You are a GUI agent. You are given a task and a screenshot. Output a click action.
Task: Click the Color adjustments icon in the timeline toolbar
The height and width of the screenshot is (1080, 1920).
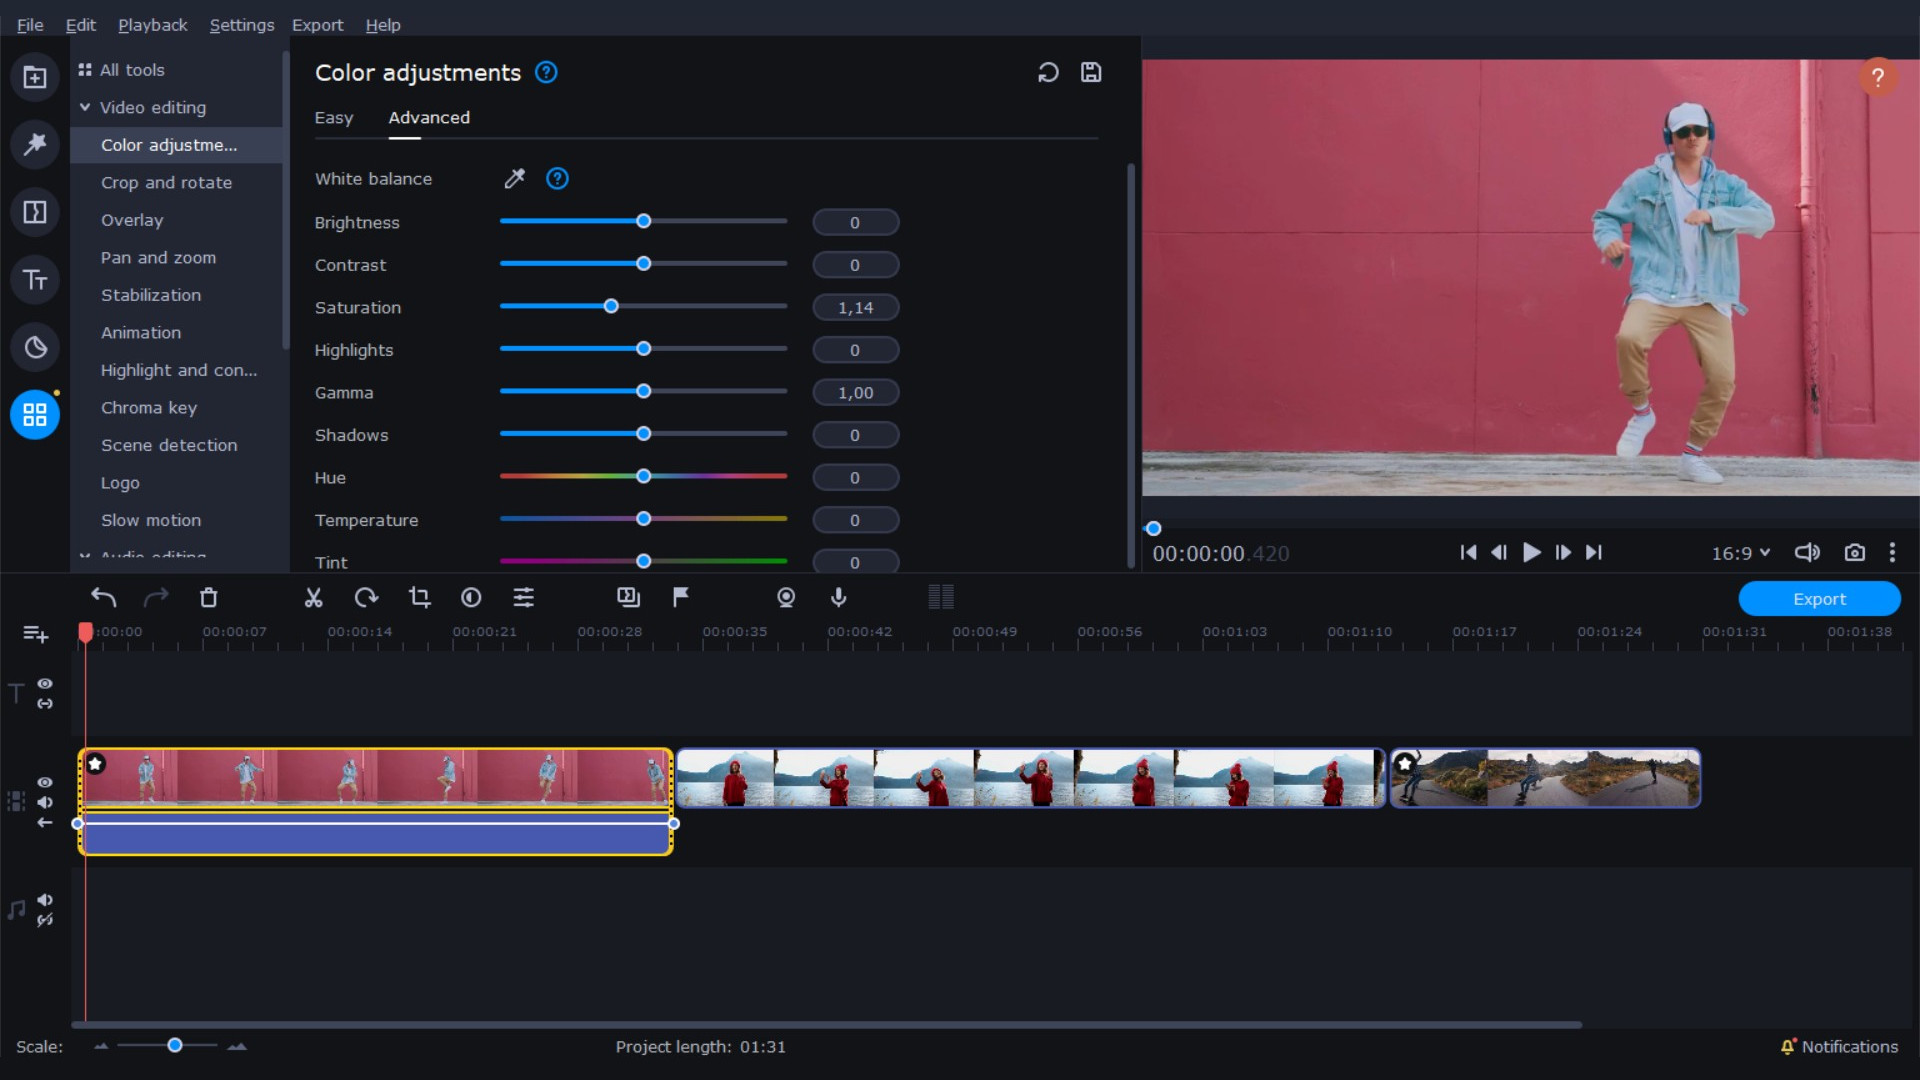pos(470,597)
